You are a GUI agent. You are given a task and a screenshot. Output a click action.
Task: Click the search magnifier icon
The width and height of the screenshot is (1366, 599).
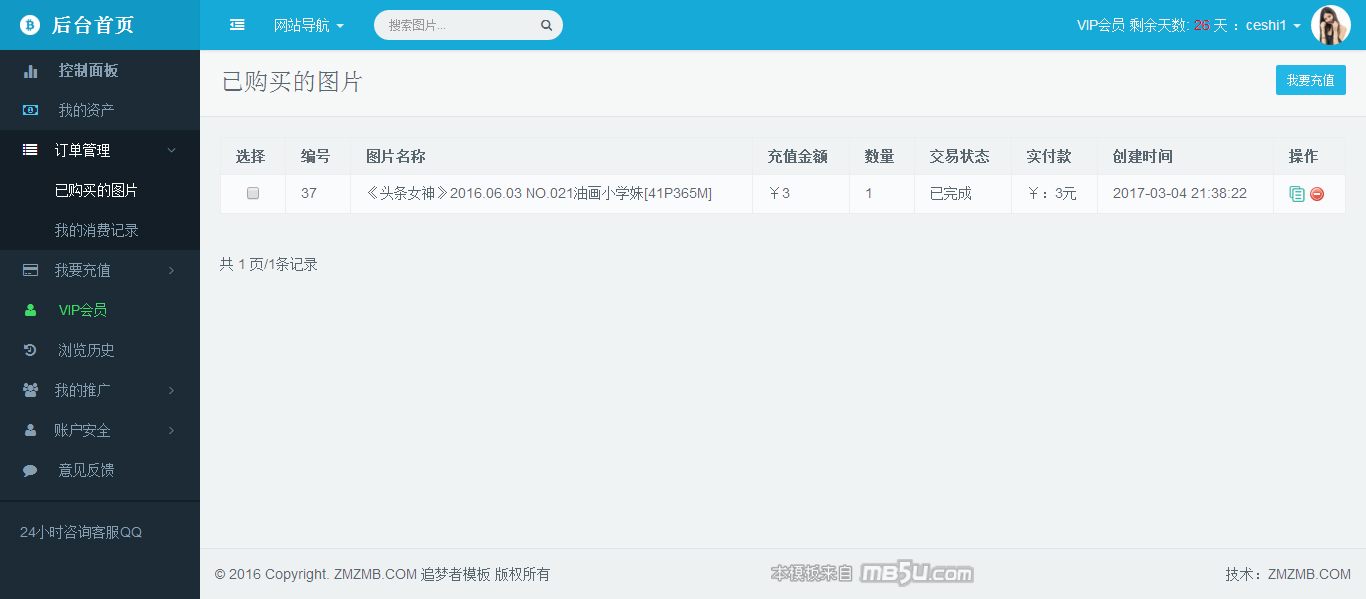click(546, 26)
